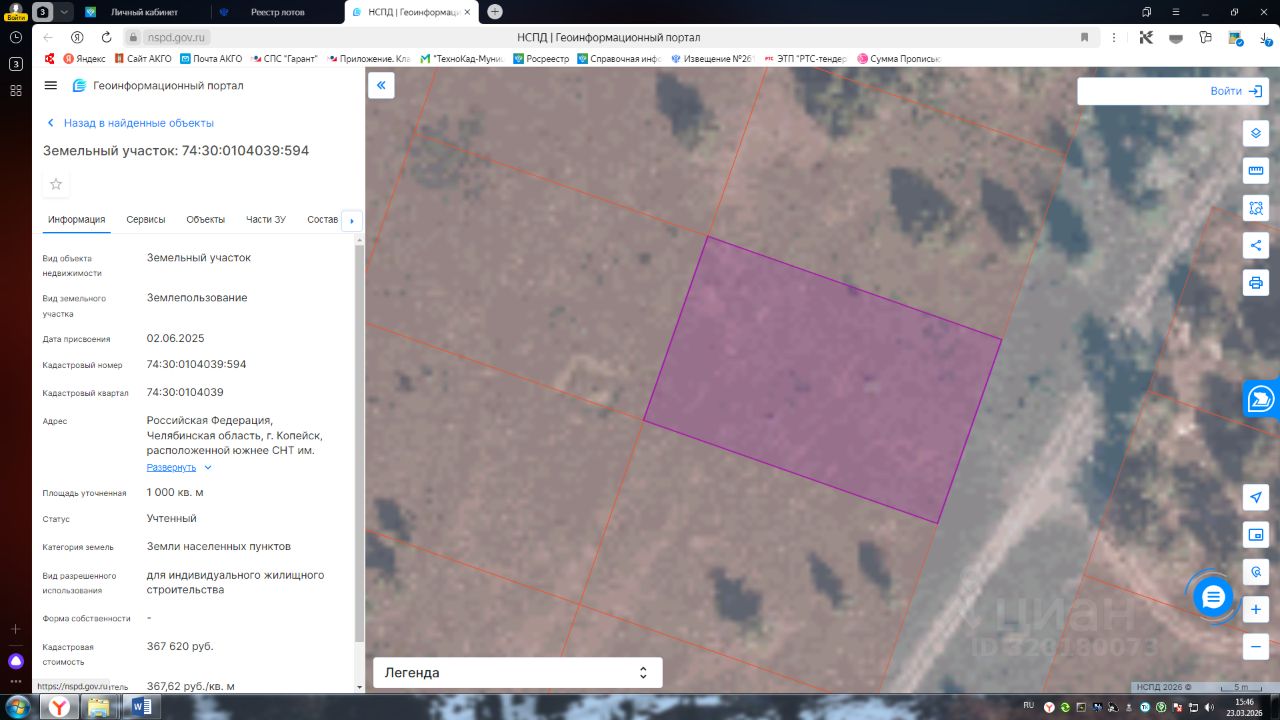Open Microsoft Word from the taskbar
Image resolution: width=1280 pixels, height=720 pixels.
[139, 707]
